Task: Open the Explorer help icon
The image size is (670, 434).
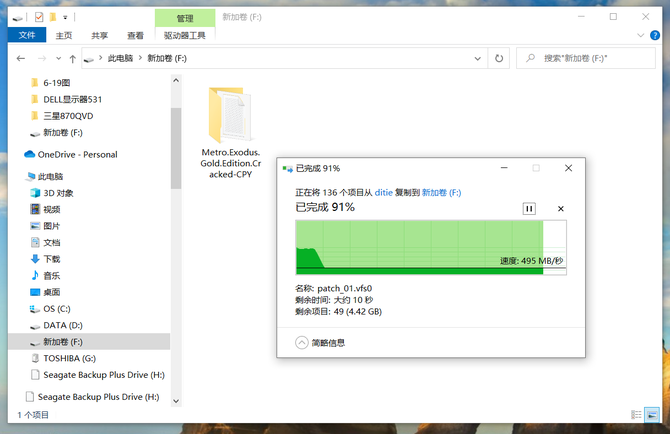Action: (x=655, y=35)
